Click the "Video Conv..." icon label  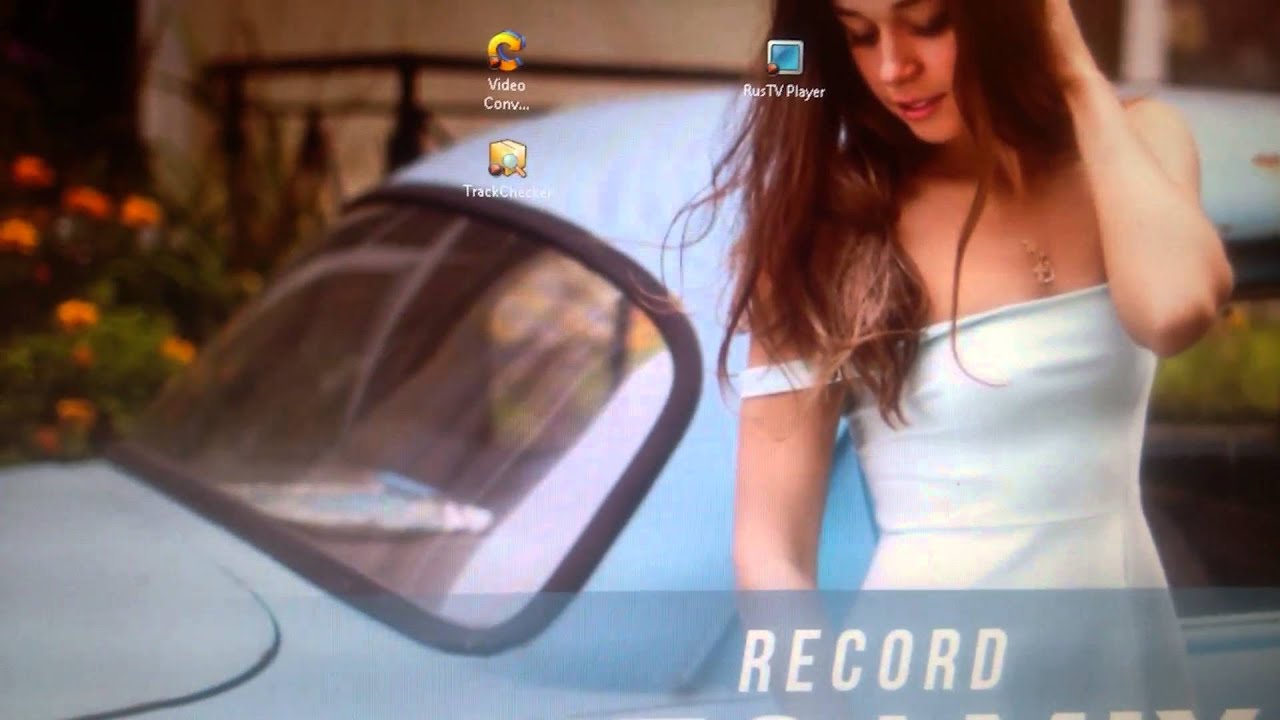click(506, 94)
